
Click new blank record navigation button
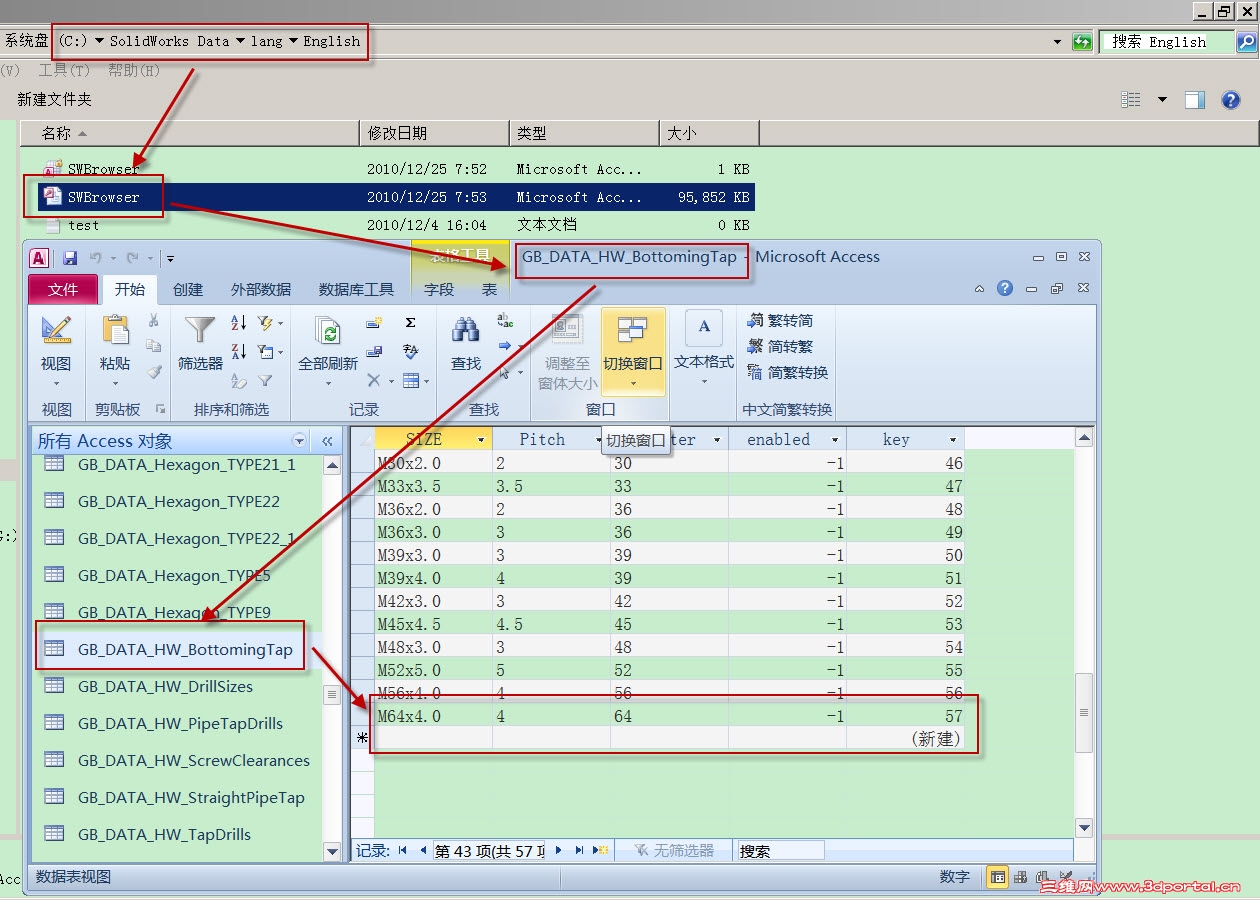(x=600, y=851)
